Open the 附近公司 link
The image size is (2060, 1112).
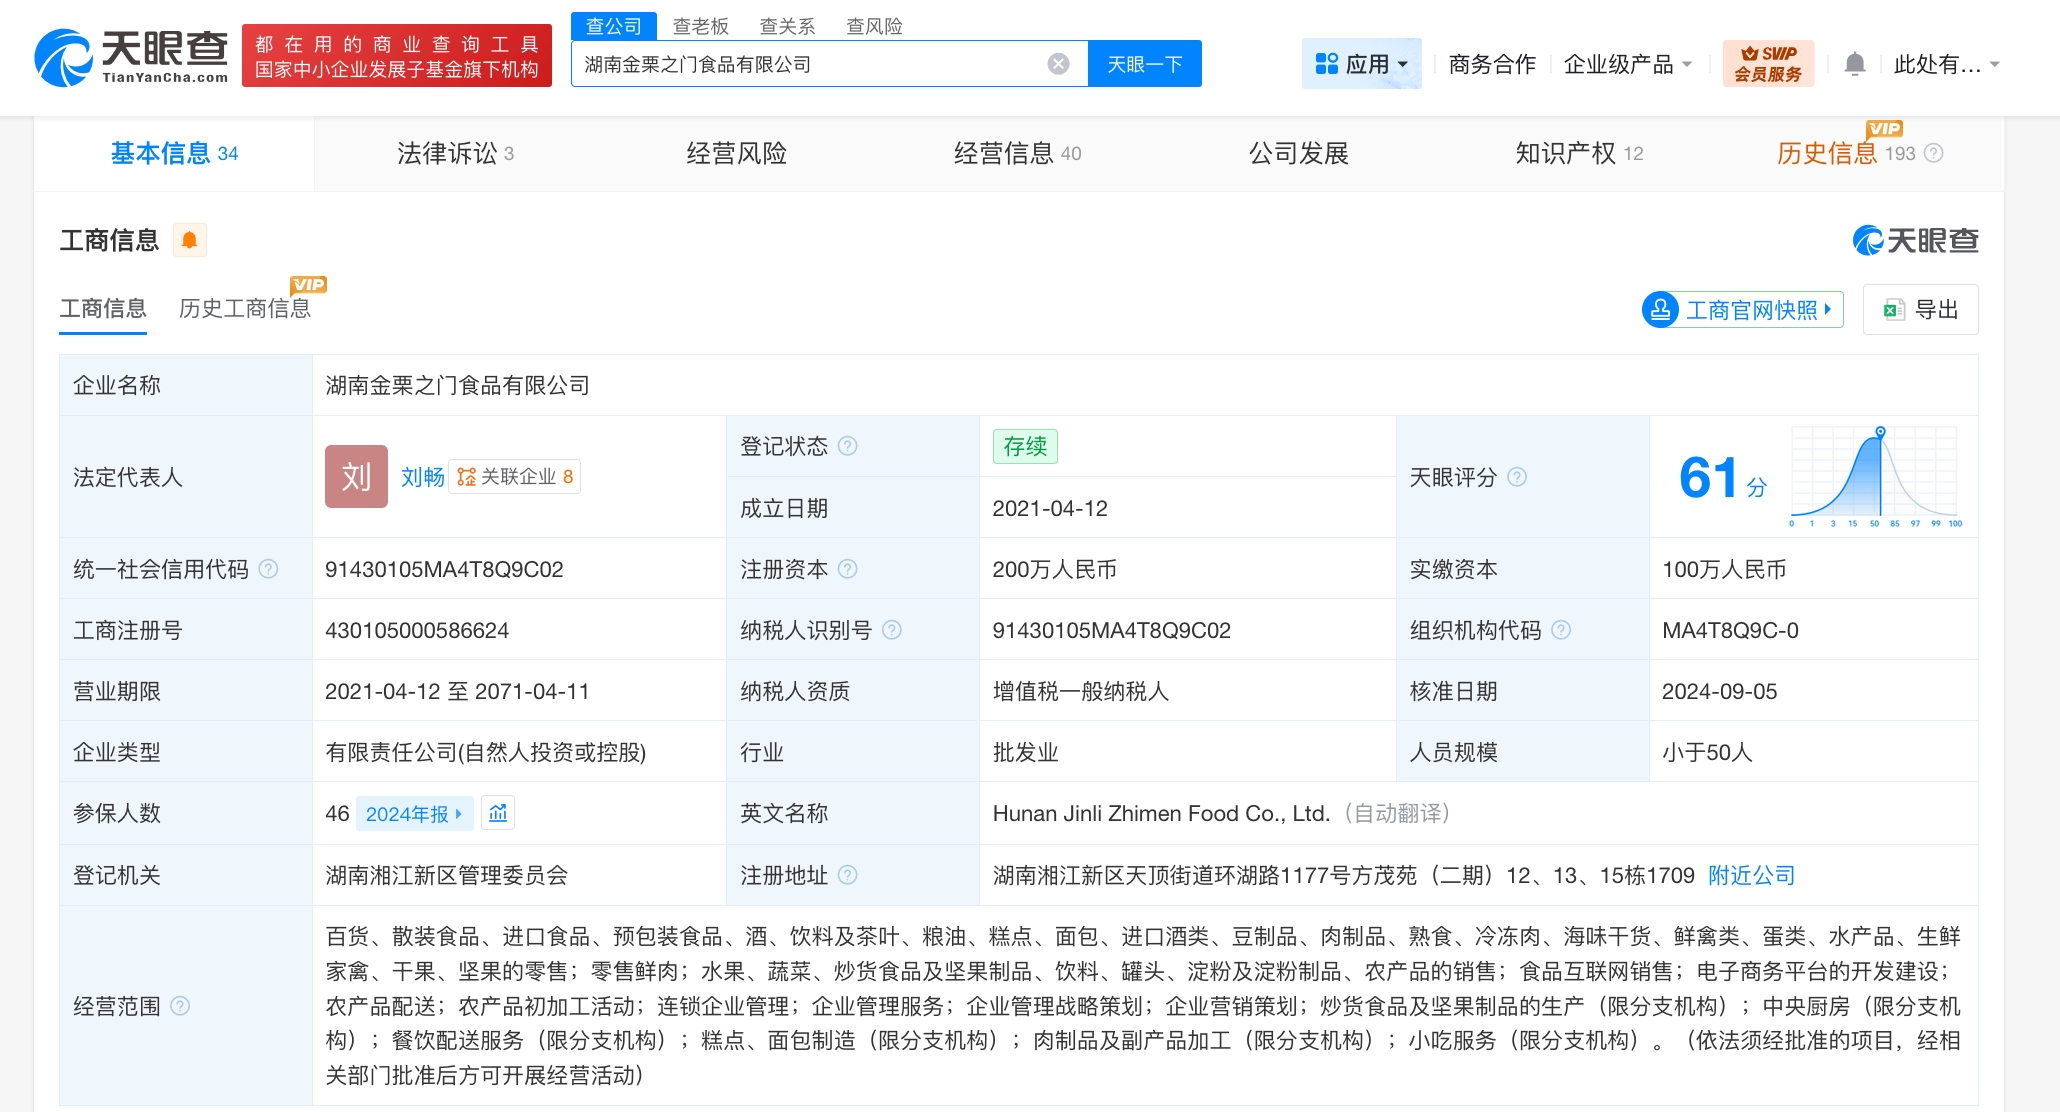pos(1751,875)
